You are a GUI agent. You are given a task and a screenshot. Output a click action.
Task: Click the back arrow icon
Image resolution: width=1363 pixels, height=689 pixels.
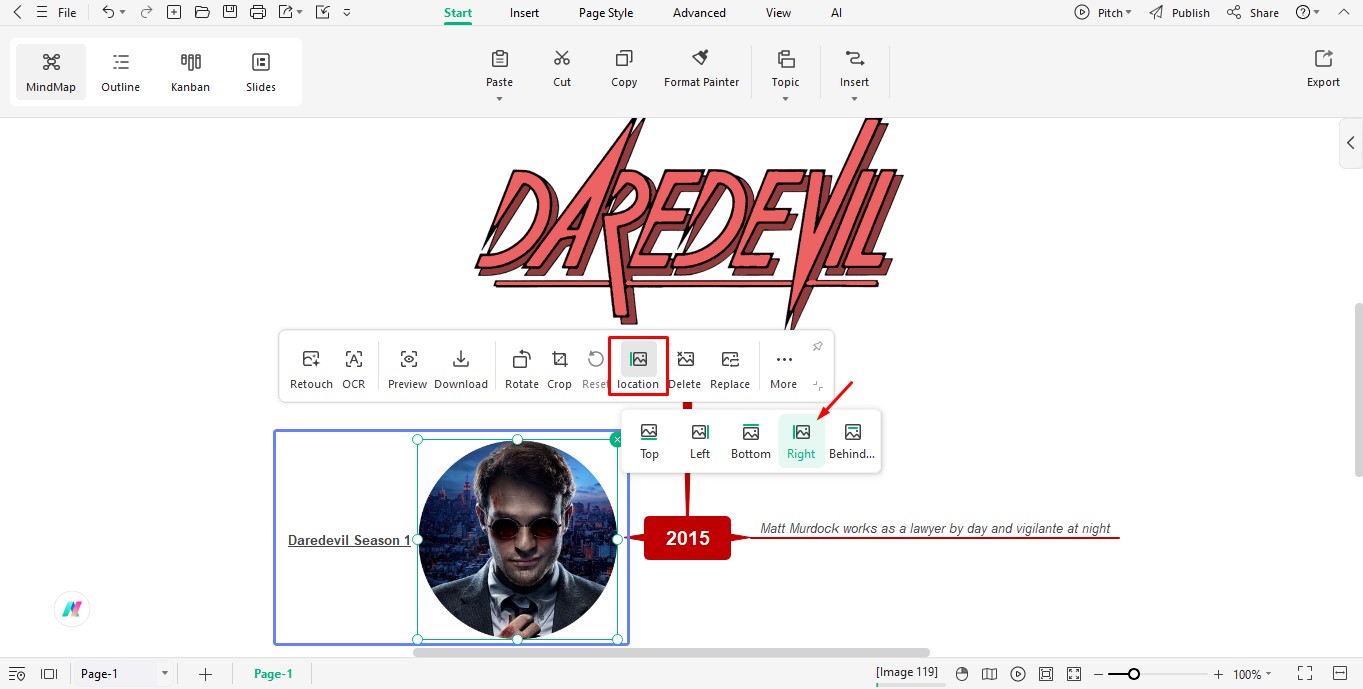click(x=17, y=13)
